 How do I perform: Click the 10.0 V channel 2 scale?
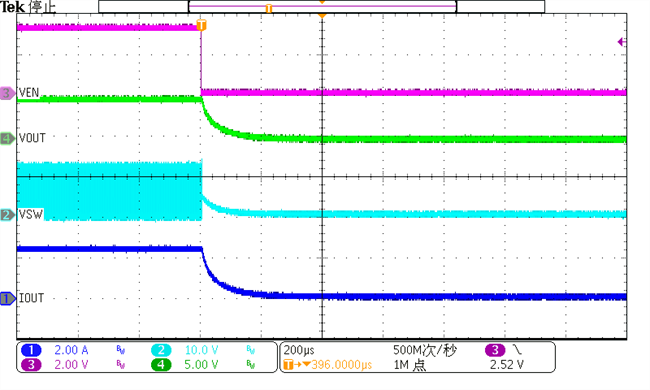[201, 350]
